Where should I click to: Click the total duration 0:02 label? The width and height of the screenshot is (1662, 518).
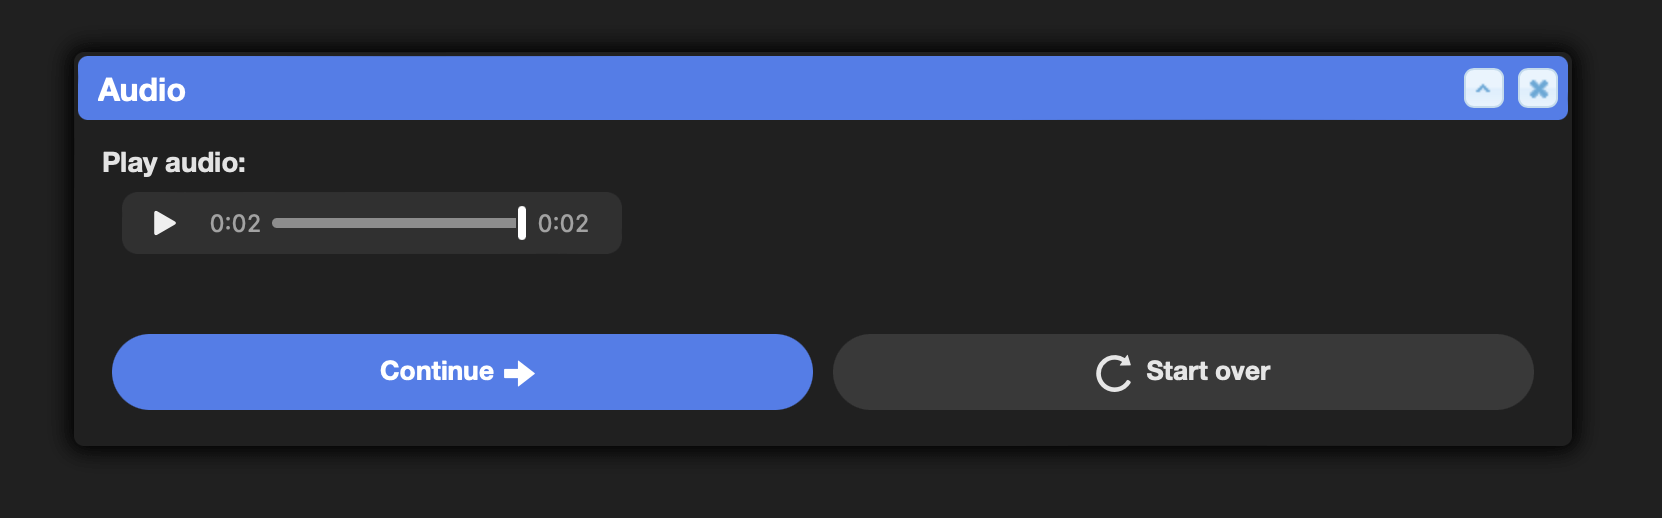click(x=563, y=223)
